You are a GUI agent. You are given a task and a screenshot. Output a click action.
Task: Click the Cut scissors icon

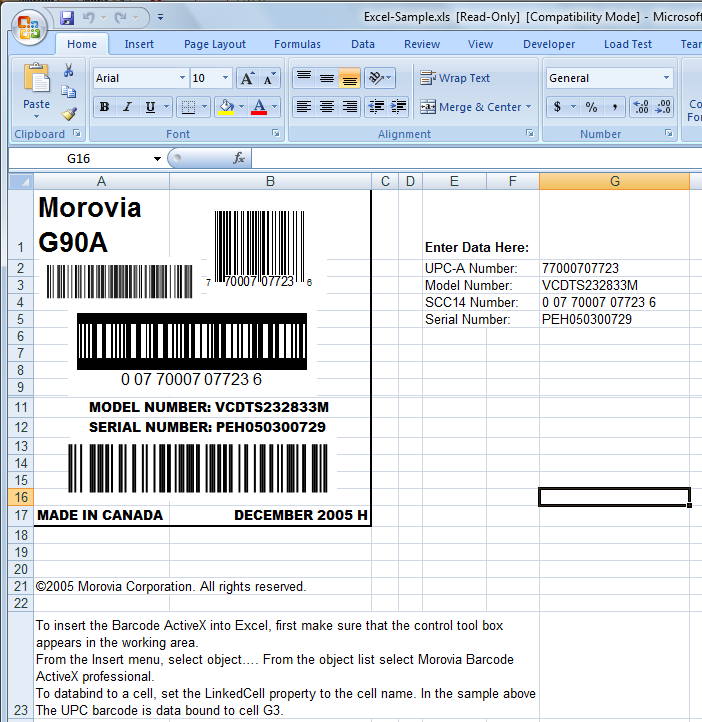point(69,70)
